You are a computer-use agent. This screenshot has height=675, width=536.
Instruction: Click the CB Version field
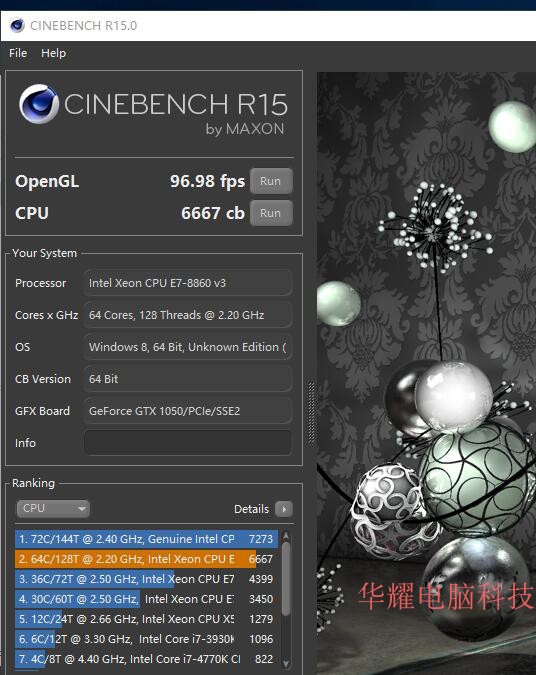(188, 379)
